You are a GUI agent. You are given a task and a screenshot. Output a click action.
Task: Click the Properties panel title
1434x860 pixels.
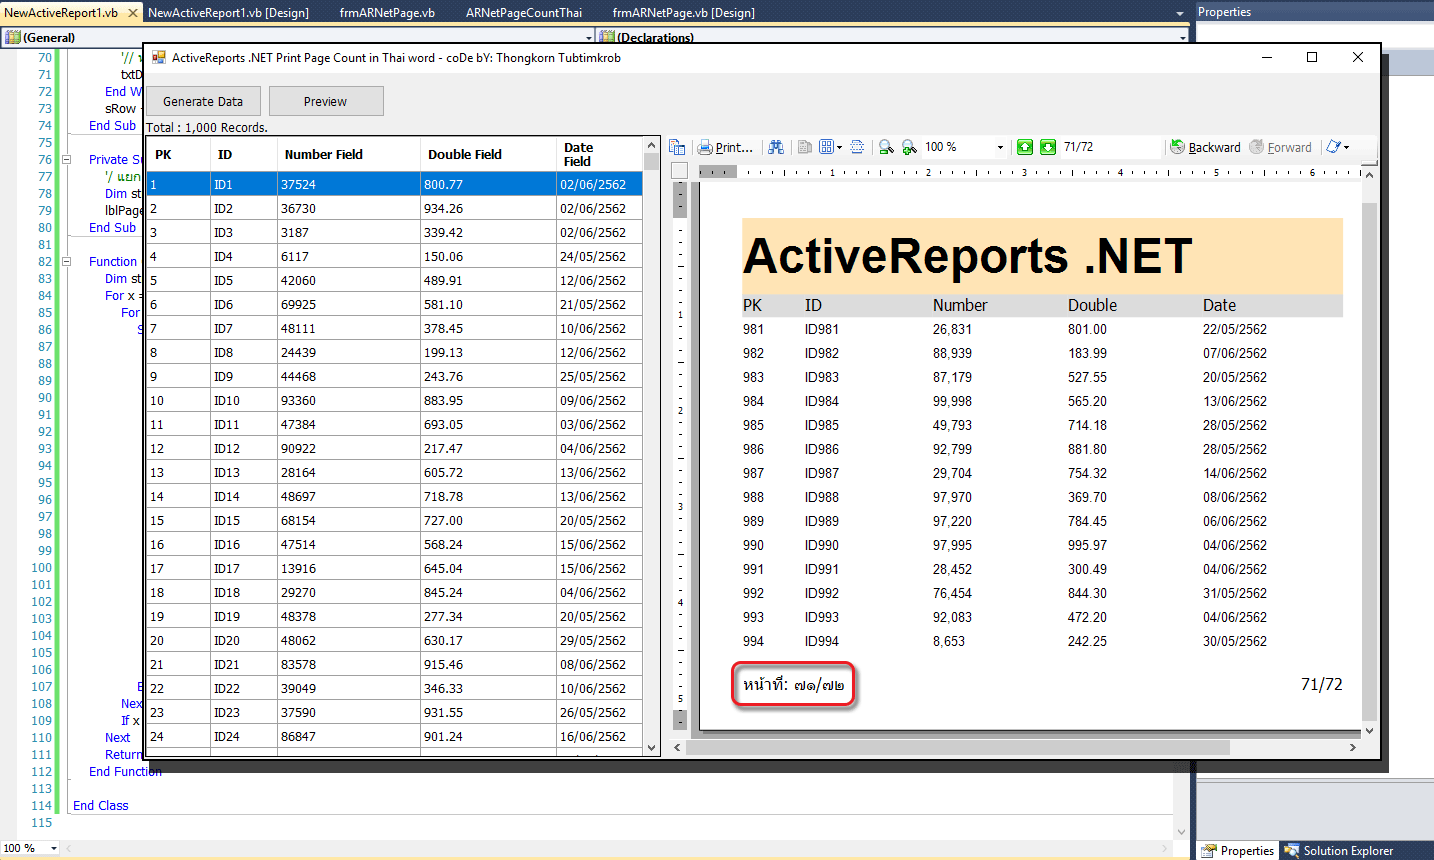coord(1224,12)
